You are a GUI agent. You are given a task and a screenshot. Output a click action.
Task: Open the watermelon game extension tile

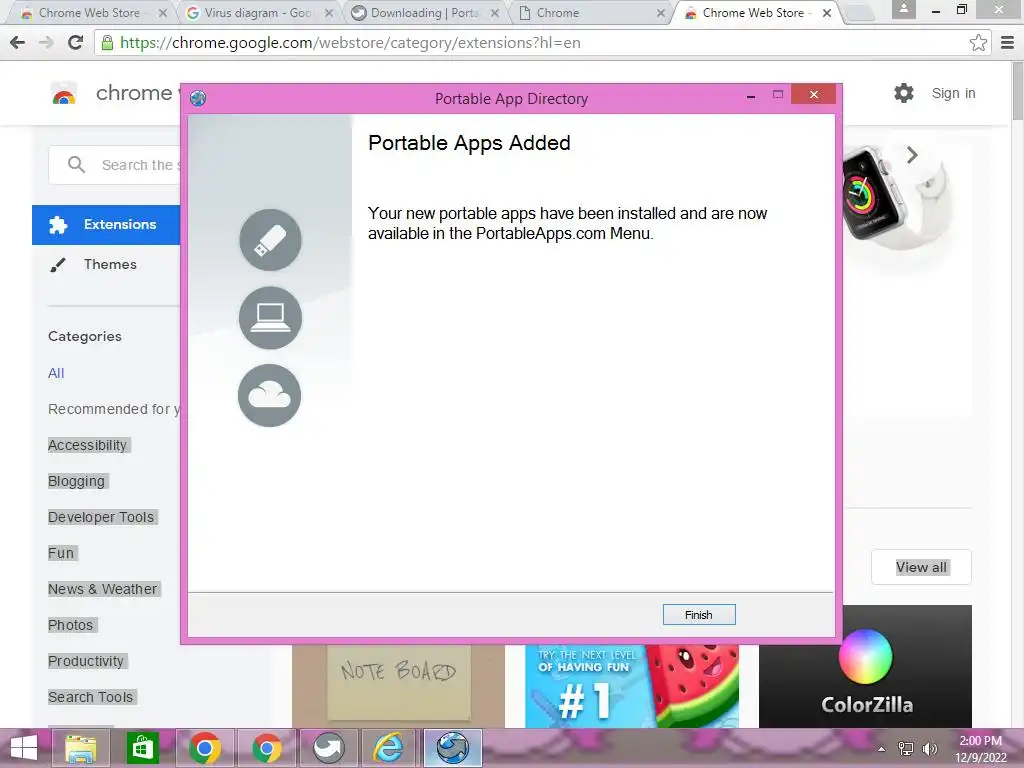pos(632,686)
